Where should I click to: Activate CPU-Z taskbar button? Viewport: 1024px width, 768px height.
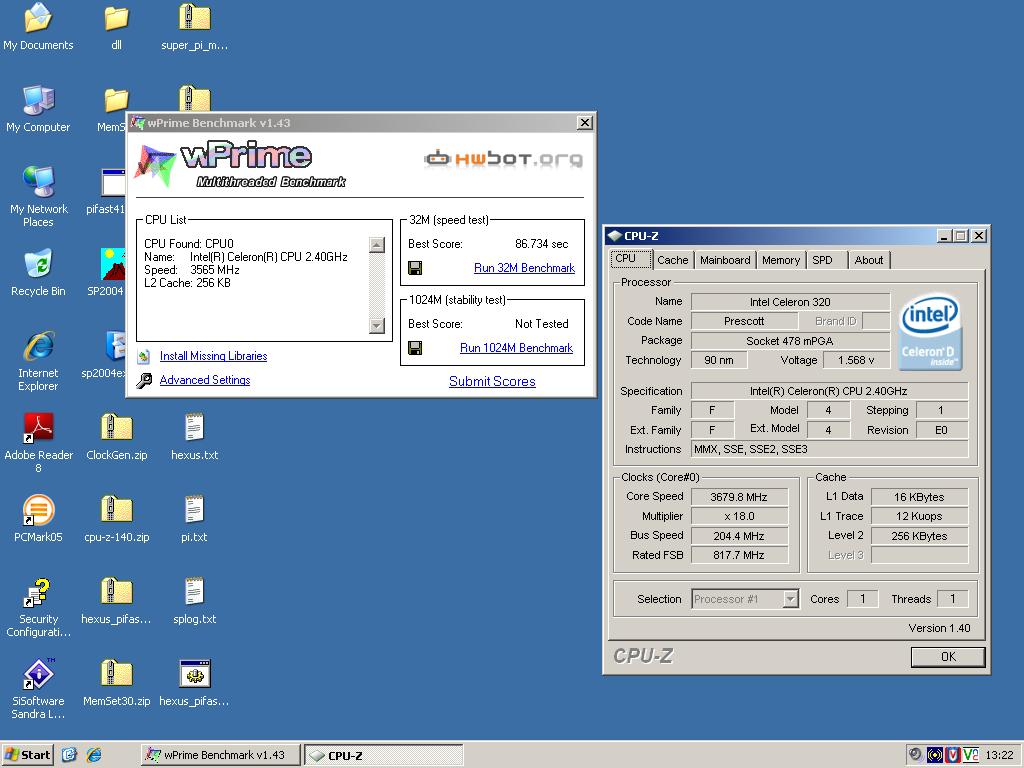tap(384, 755)
